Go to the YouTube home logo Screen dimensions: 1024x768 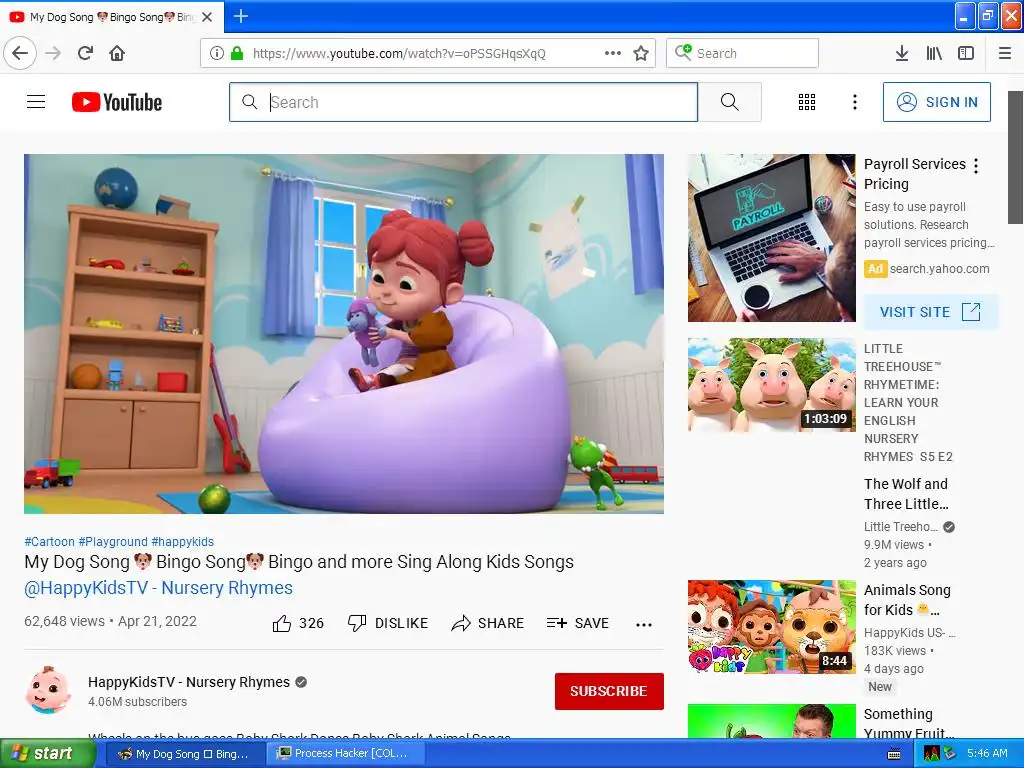pyautogui.click(x=117, y=102)
